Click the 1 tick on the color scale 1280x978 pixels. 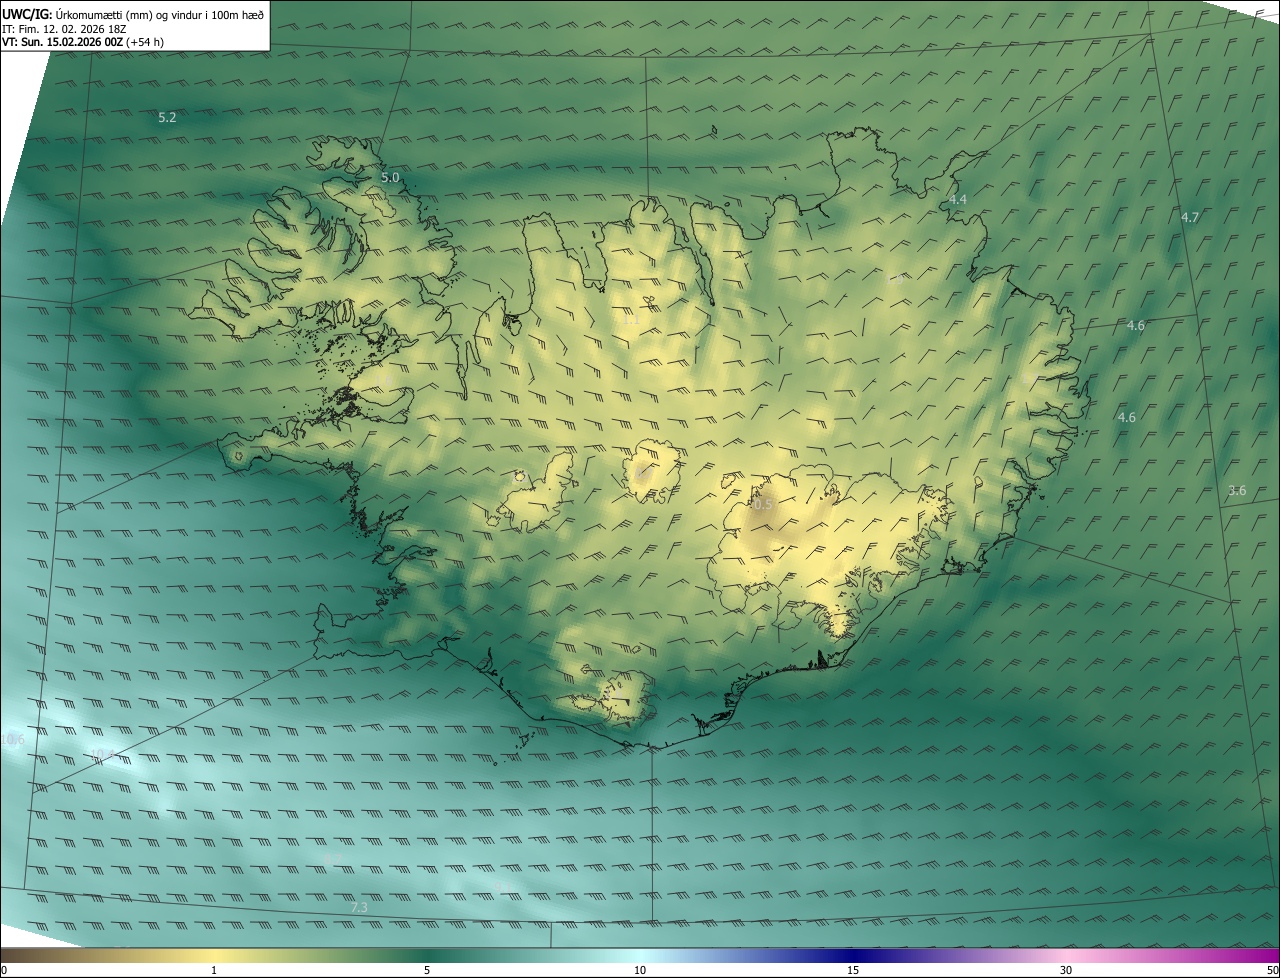[214, 970]
